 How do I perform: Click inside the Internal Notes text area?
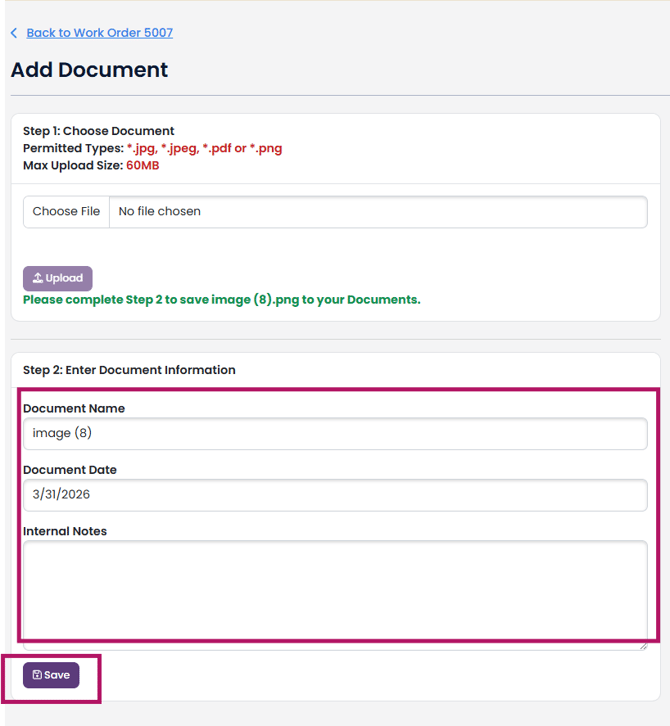(335, 590)
